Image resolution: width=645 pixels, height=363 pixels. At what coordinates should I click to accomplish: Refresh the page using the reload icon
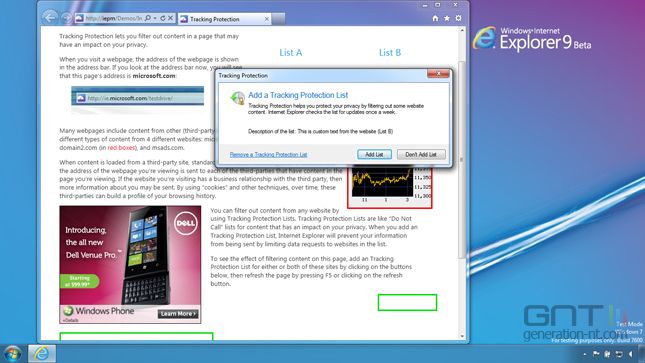click(162, 19)
